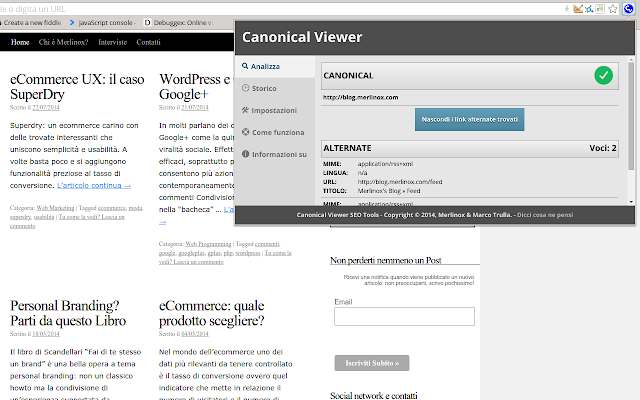This screenshot has width=640, height=400.
Task: Click the info icon beside Informazioni su
Action: (245, 154)
